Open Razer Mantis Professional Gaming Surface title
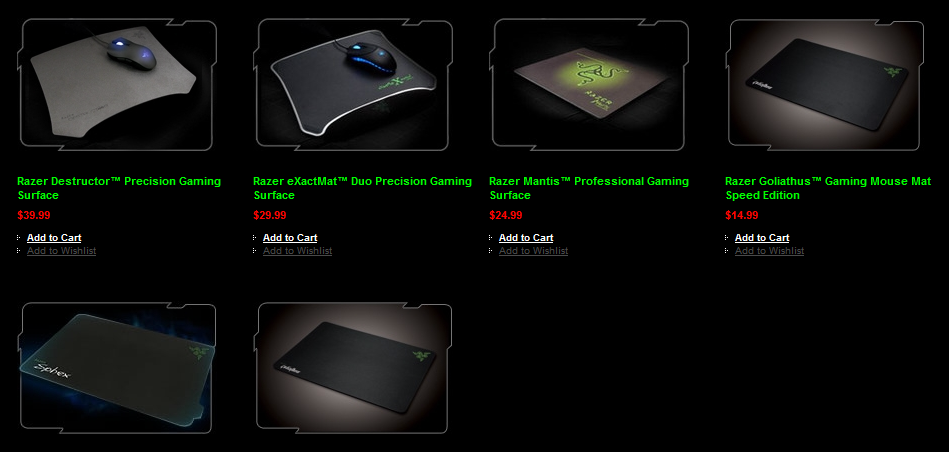 point(589,188)
